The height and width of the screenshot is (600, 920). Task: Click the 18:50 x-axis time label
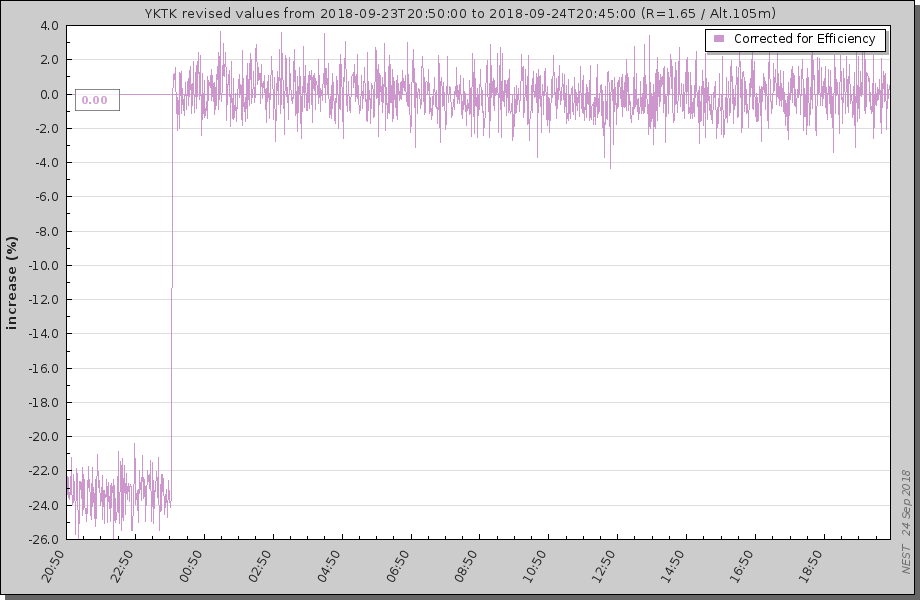(x=811, y=566)
